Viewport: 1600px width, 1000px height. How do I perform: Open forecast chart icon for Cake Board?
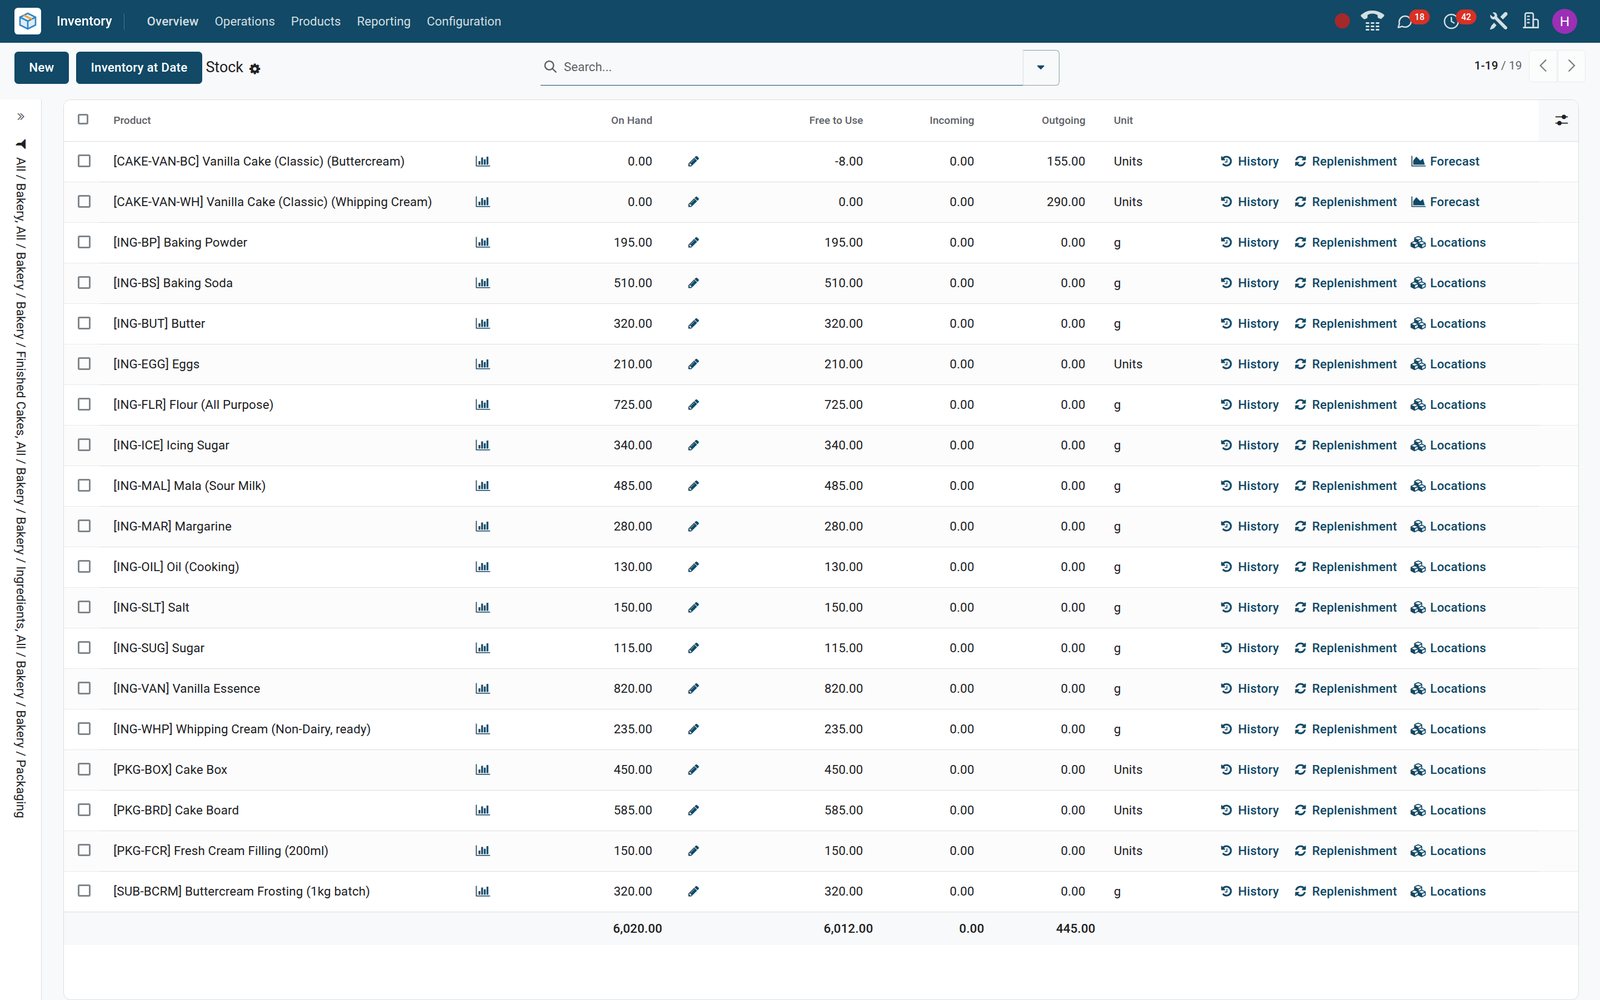pos(483,810)
